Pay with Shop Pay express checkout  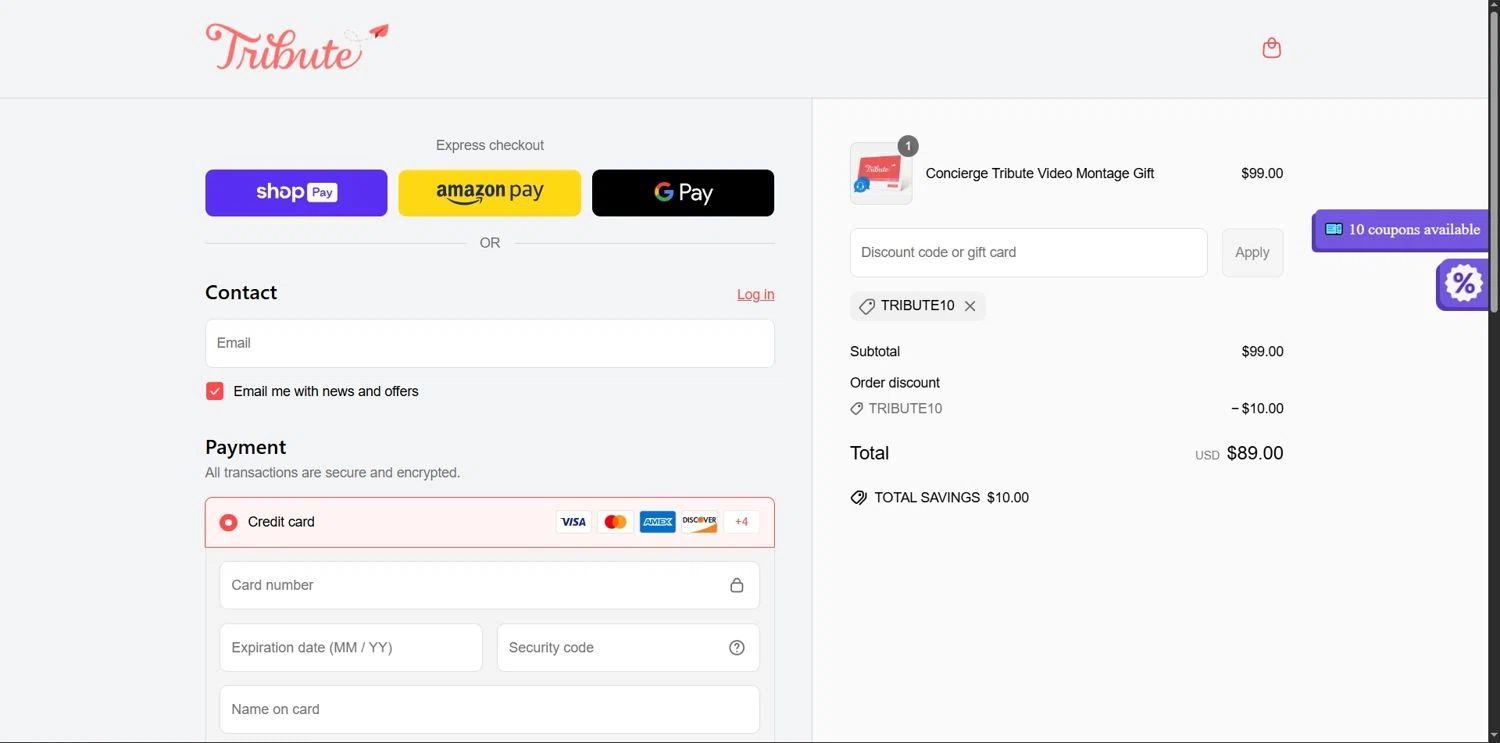296,193
